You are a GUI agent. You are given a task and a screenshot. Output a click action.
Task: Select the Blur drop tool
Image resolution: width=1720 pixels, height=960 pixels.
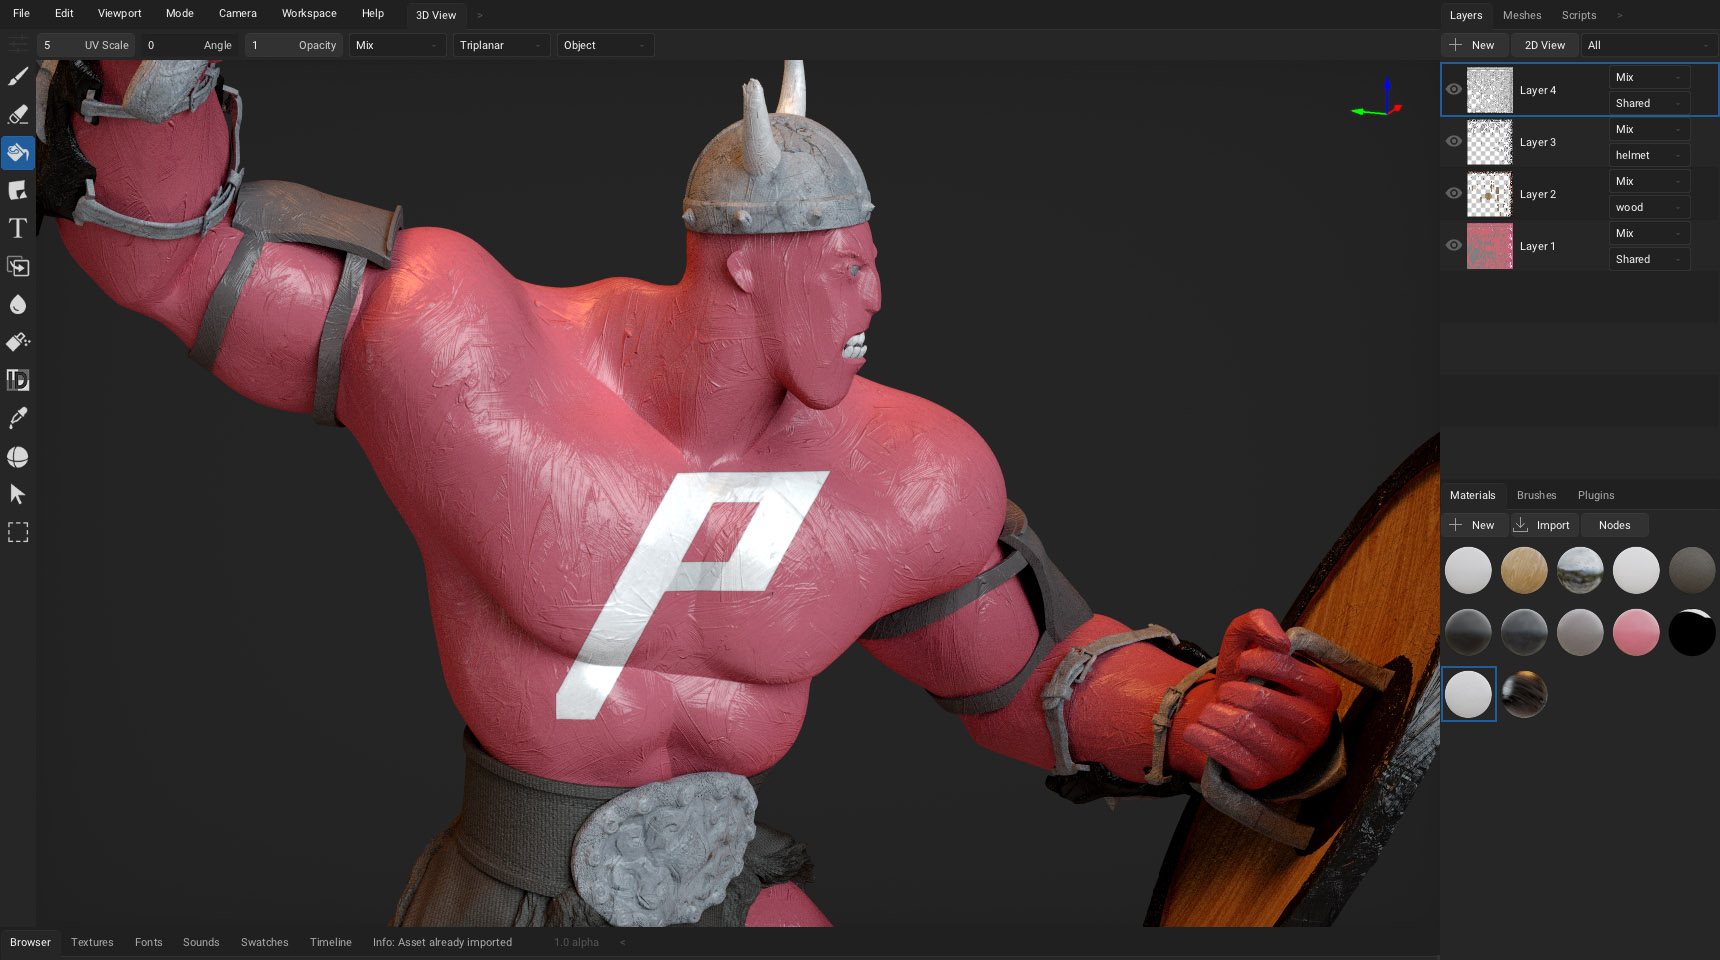click(x=18, y=305)
